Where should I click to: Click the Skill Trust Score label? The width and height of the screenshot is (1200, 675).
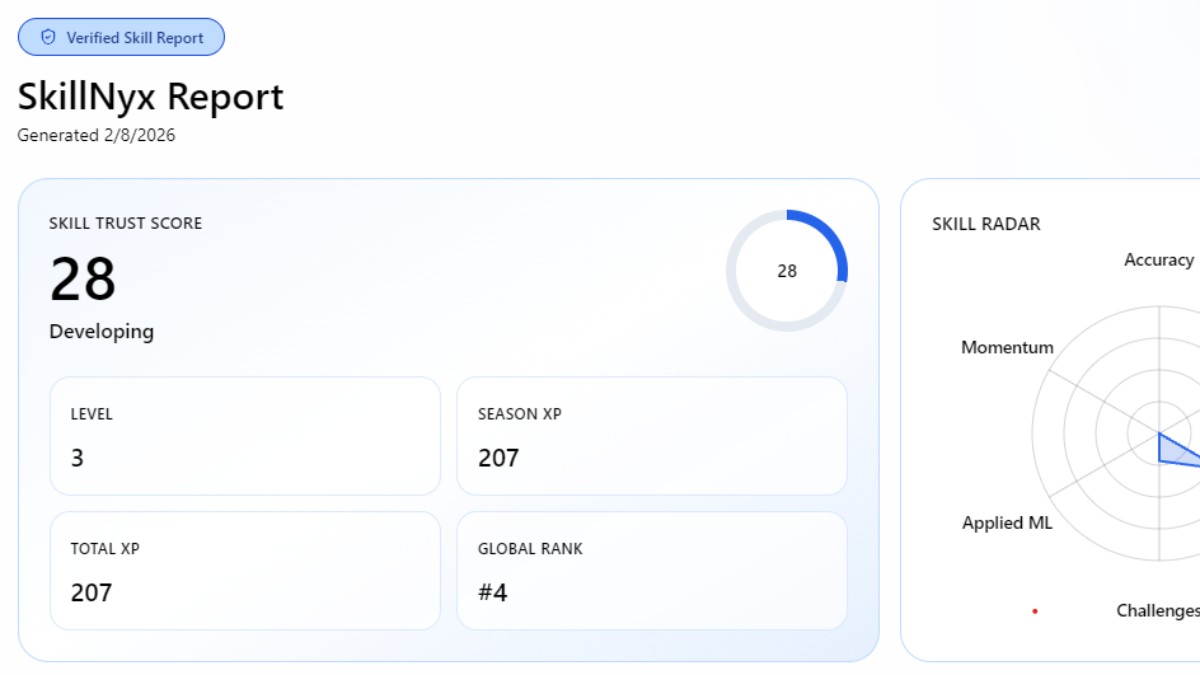(x=125, y=223)
